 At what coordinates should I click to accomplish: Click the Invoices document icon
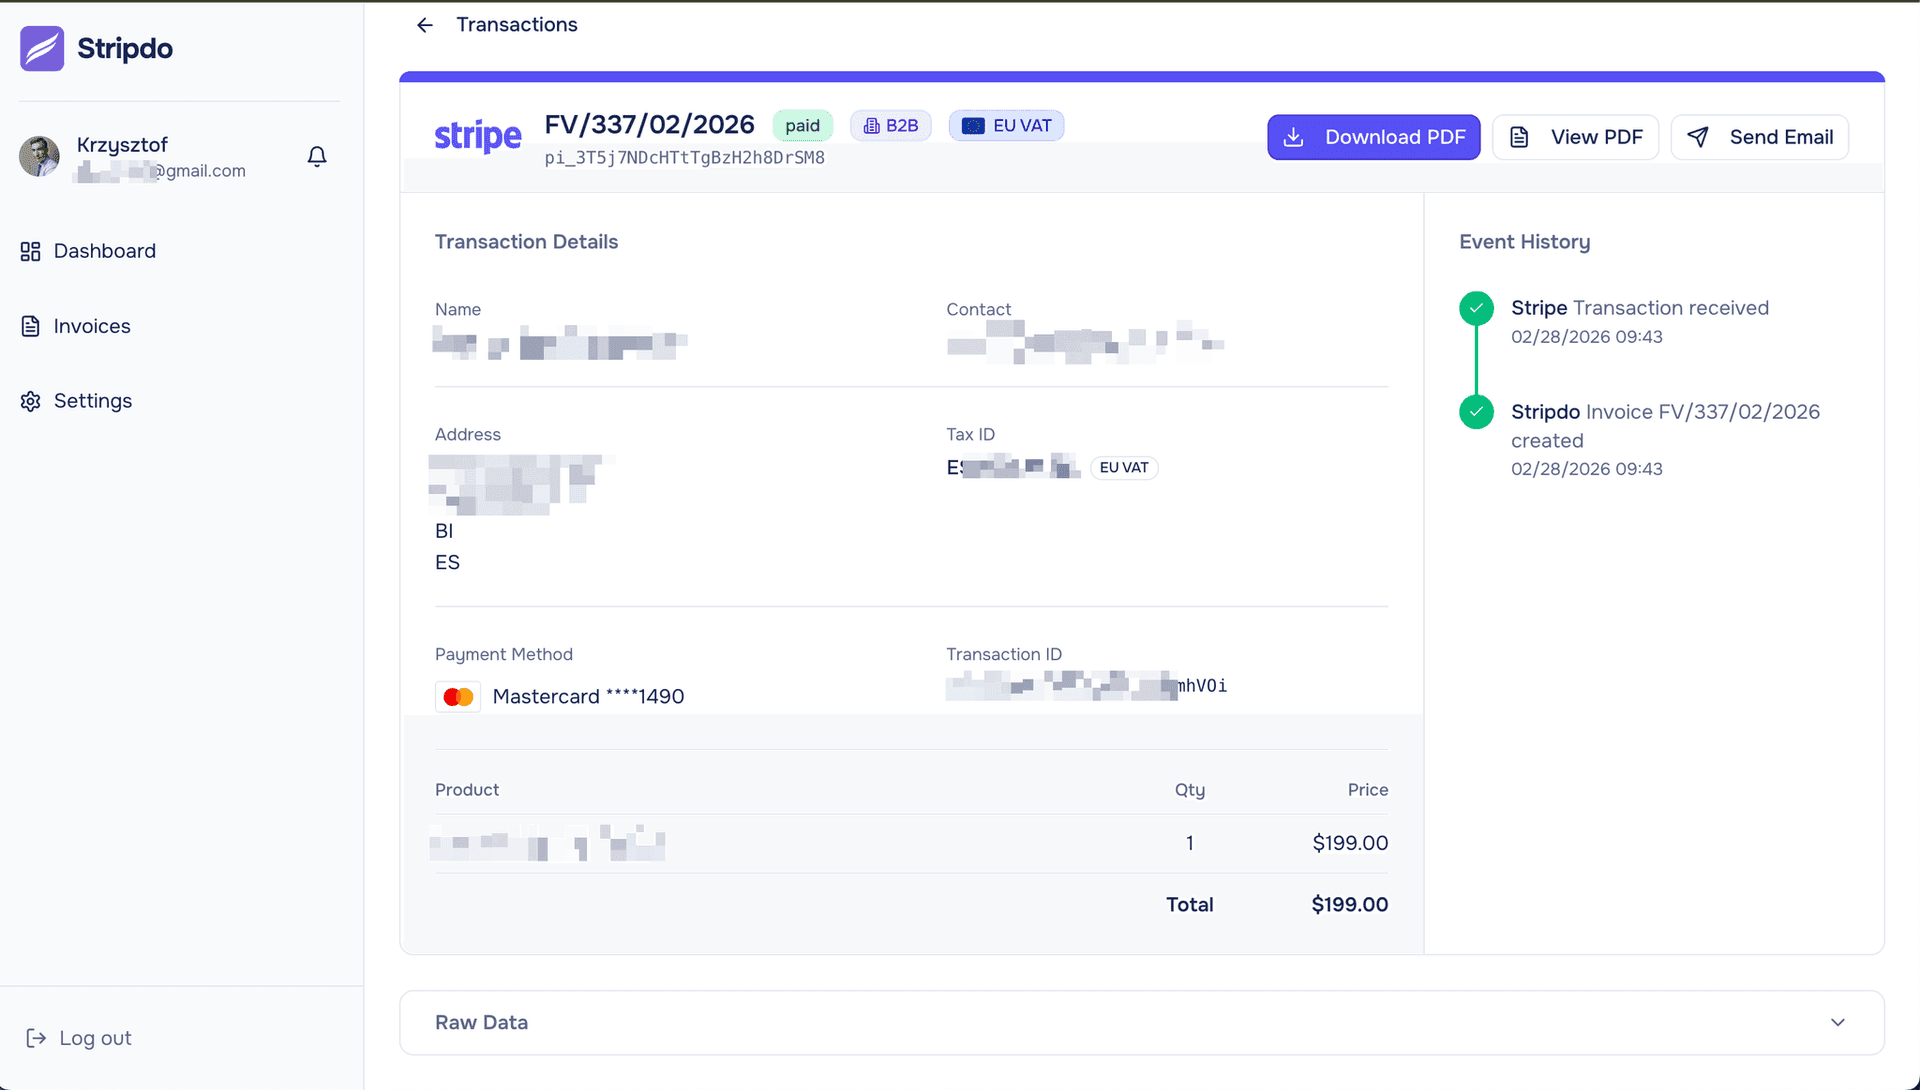31,326
